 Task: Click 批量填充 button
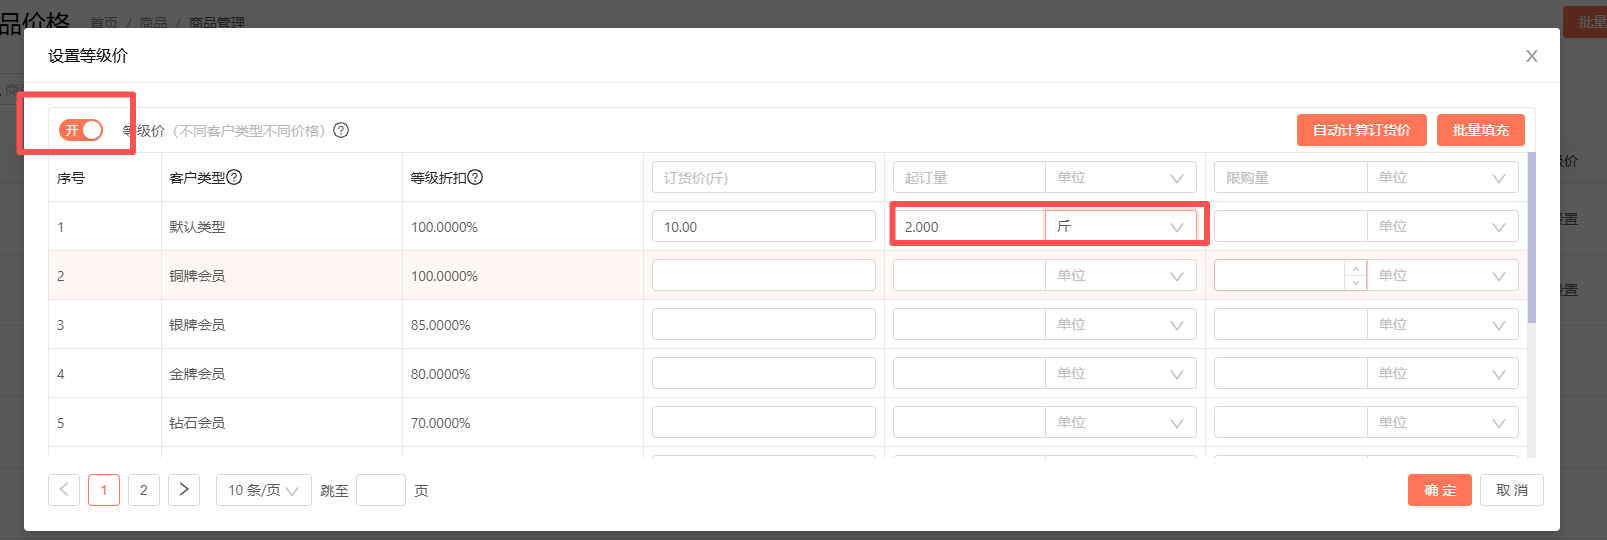(x=1481, y=130)
